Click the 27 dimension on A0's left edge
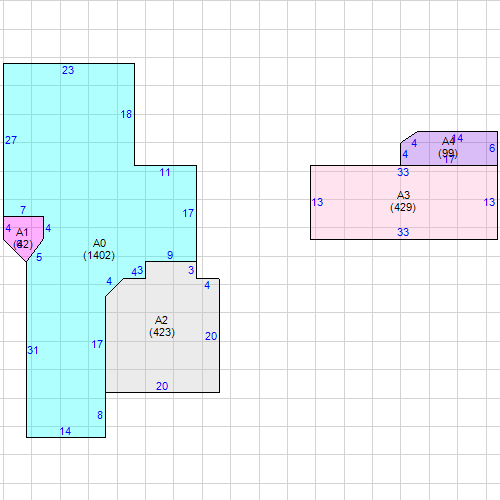 [11, 140]
